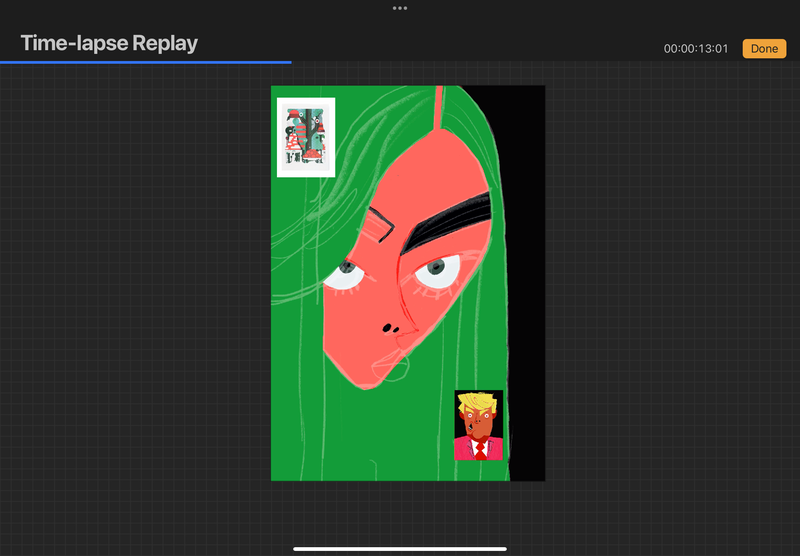The width and height of the screenshot is (800, 556).
Task: Click the red hair-part line at top of head
Action: pos(438,108)
